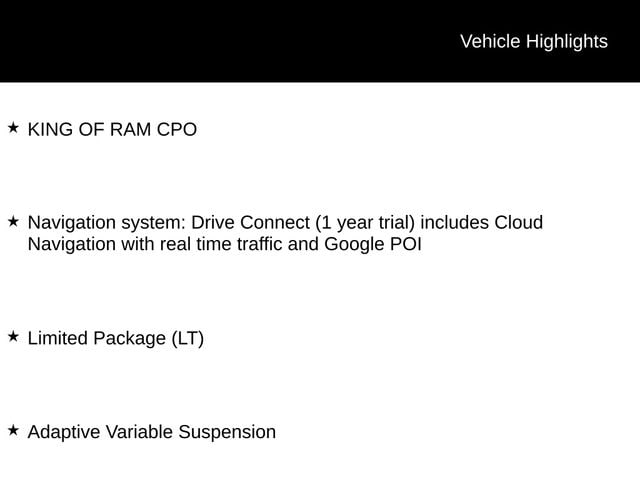Click the Navigation system: Drive Connect line
This screenshot has width=640, height=480.
point(285,223)
